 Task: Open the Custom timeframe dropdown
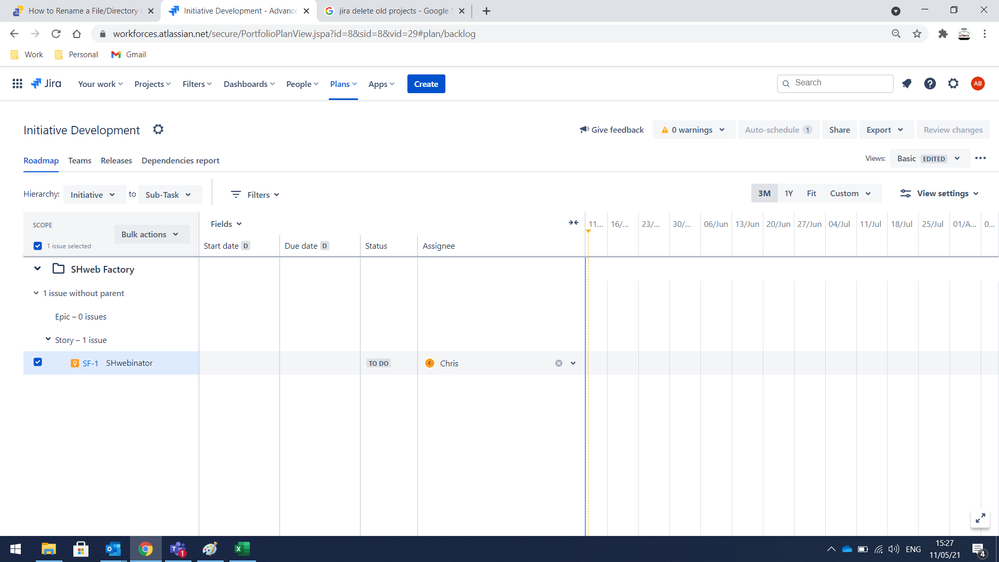point(850,193)
